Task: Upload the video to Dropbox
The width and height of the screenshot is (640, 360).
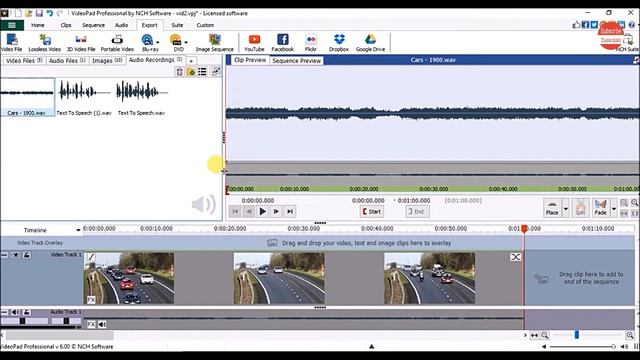Action: coord(339,43)
